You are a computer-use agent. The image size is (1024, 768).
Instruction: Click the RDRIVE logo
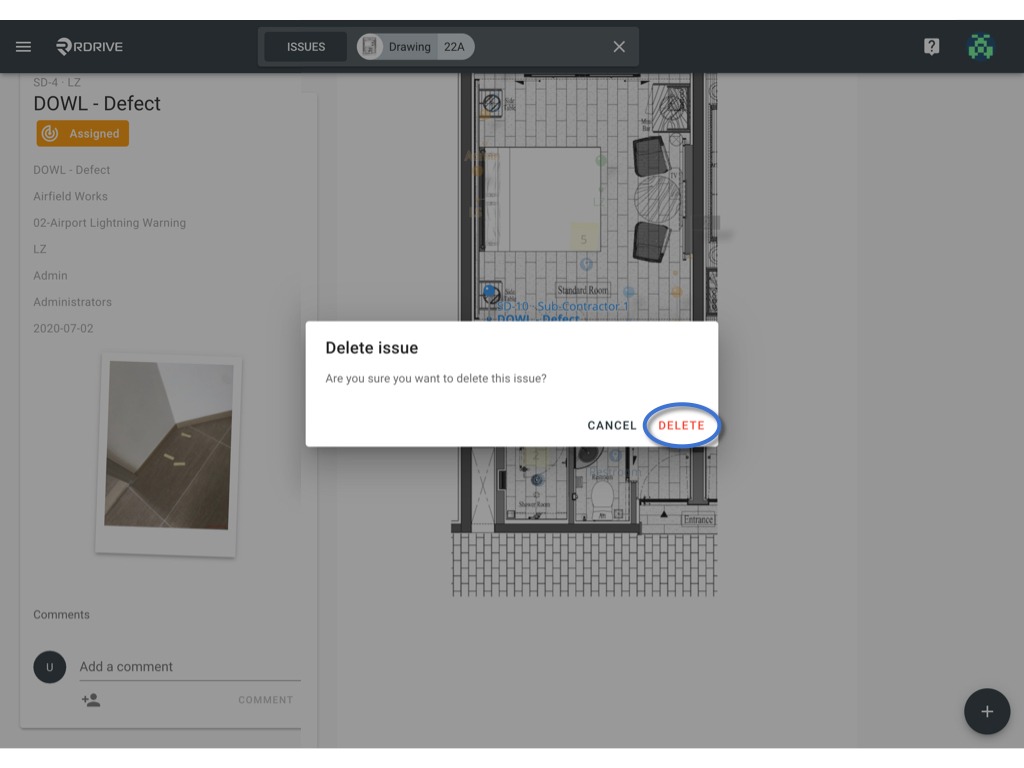(x=89, y=46)
